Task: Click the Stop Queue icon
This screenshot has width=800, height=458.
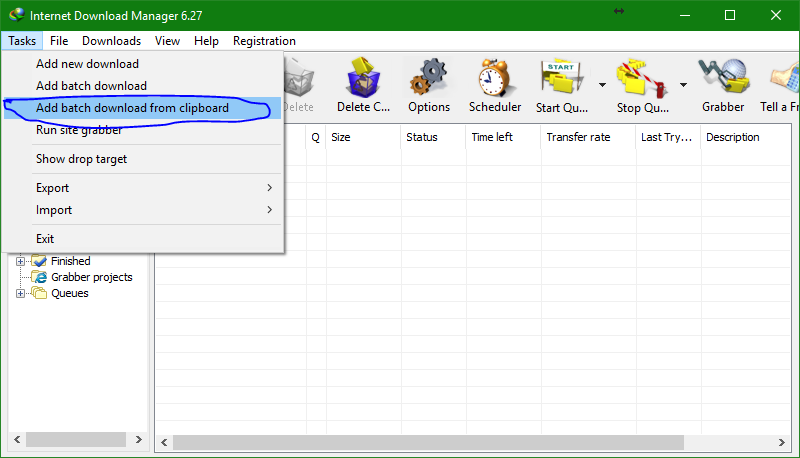Action: tap(642, 78)
